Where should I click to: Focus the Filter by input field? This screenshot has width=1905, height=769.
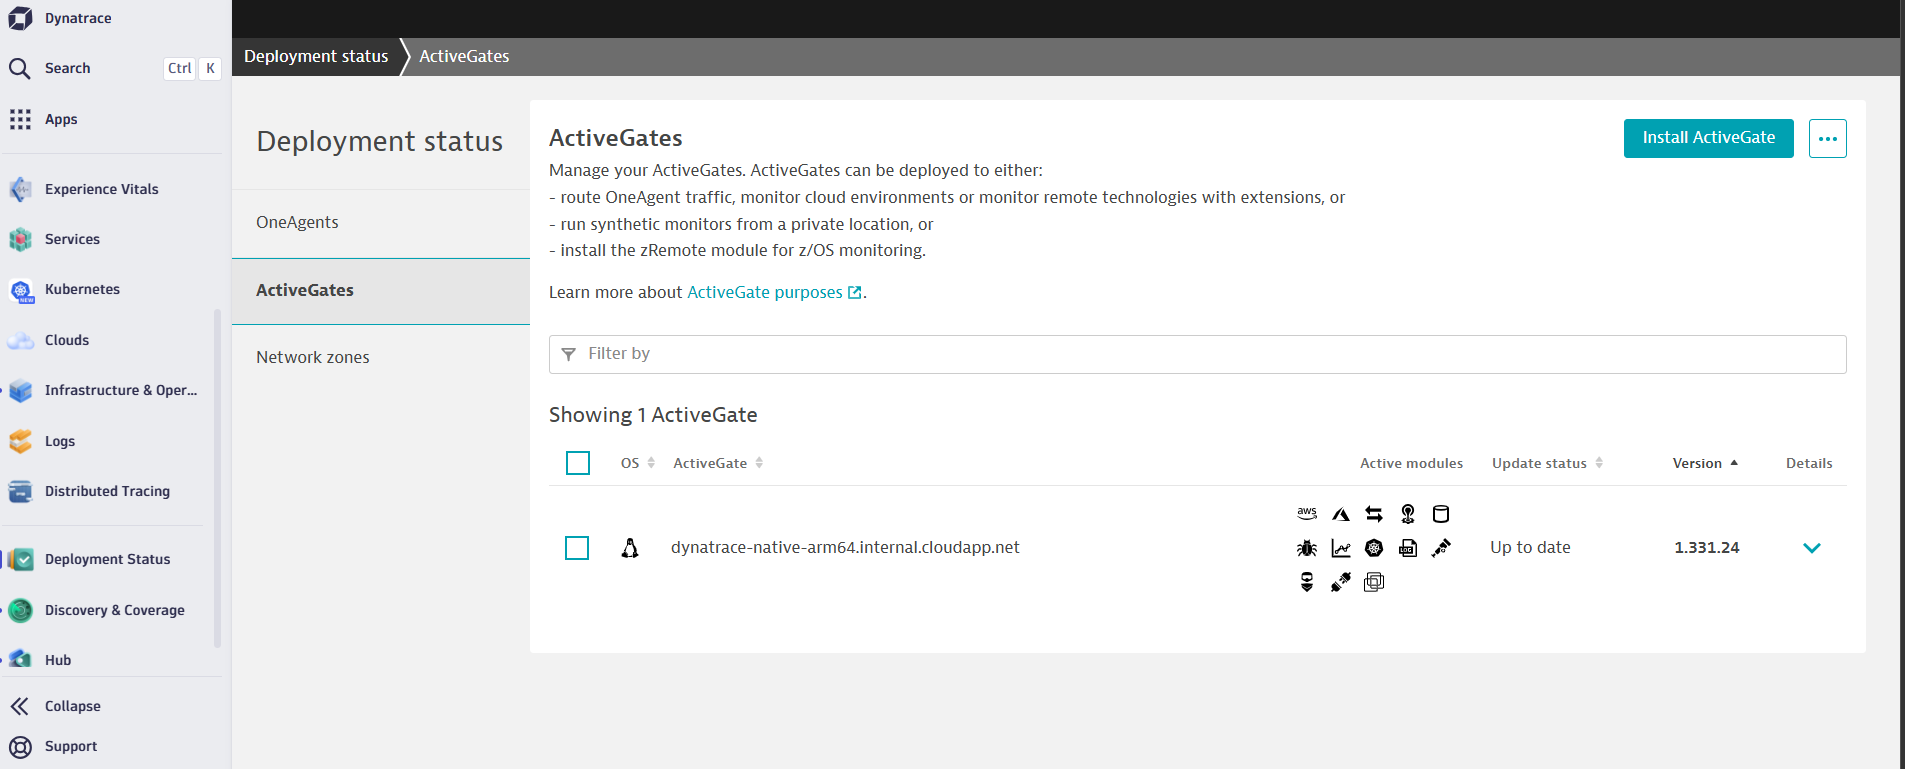pos(1198,354)
